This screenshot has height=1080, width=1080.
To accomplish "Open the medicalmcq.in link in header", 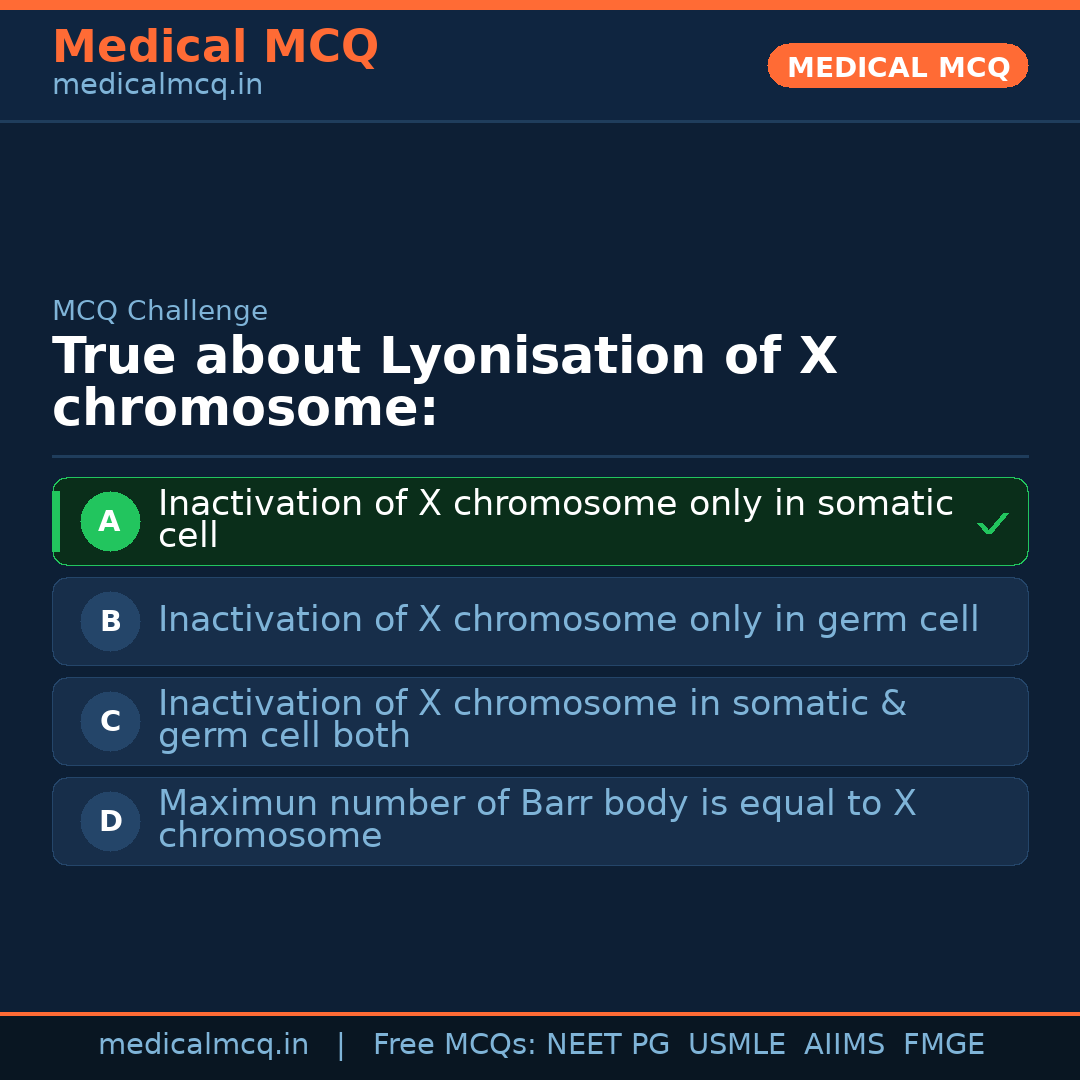I will point(157,86).
